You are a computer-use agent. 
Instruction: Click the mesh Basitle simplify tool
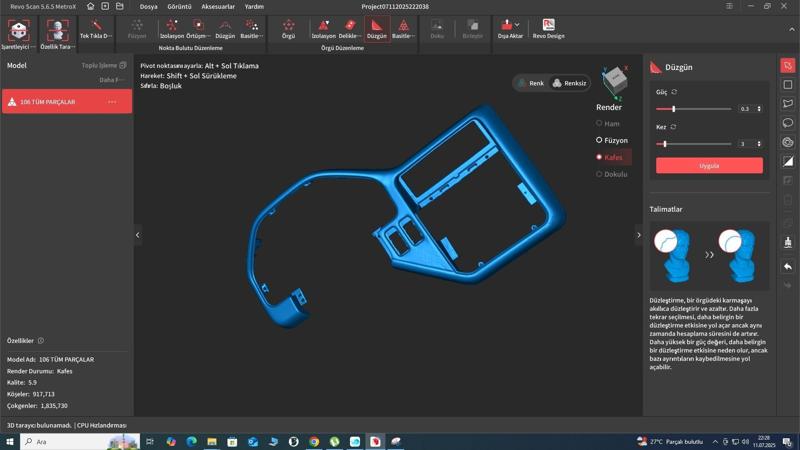tap(403, 29)
